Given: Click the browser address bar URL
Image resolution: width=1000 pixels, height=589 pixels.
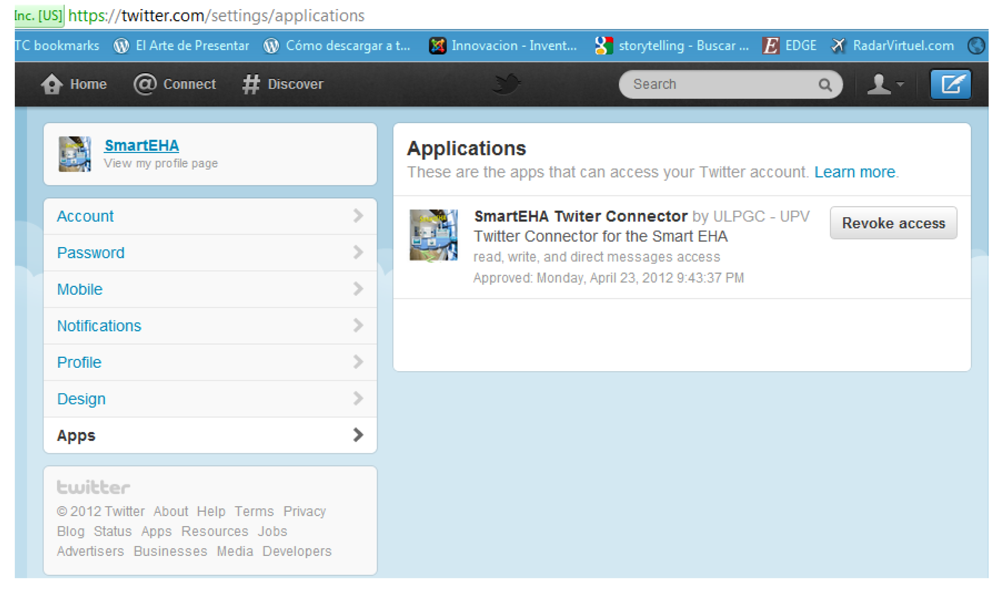Looking at the screenshot, I should click(216, 15).
